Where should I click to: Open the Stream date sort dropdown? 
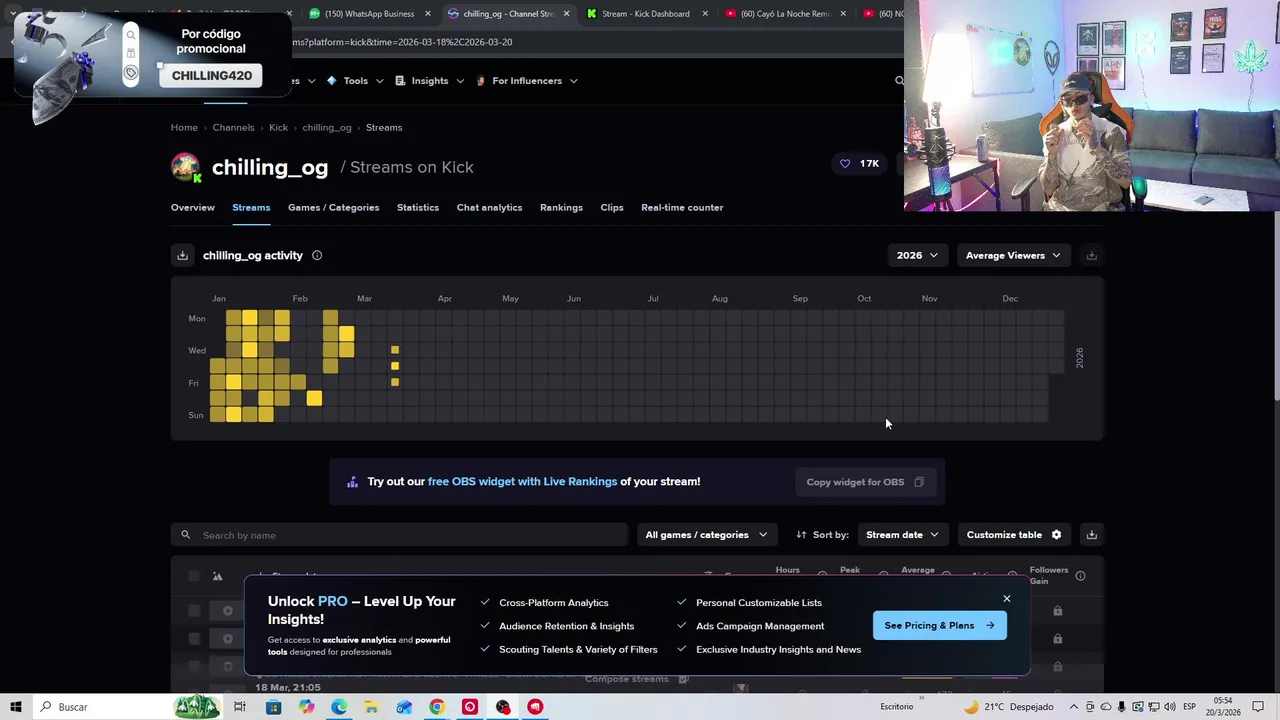pos(902,535)
